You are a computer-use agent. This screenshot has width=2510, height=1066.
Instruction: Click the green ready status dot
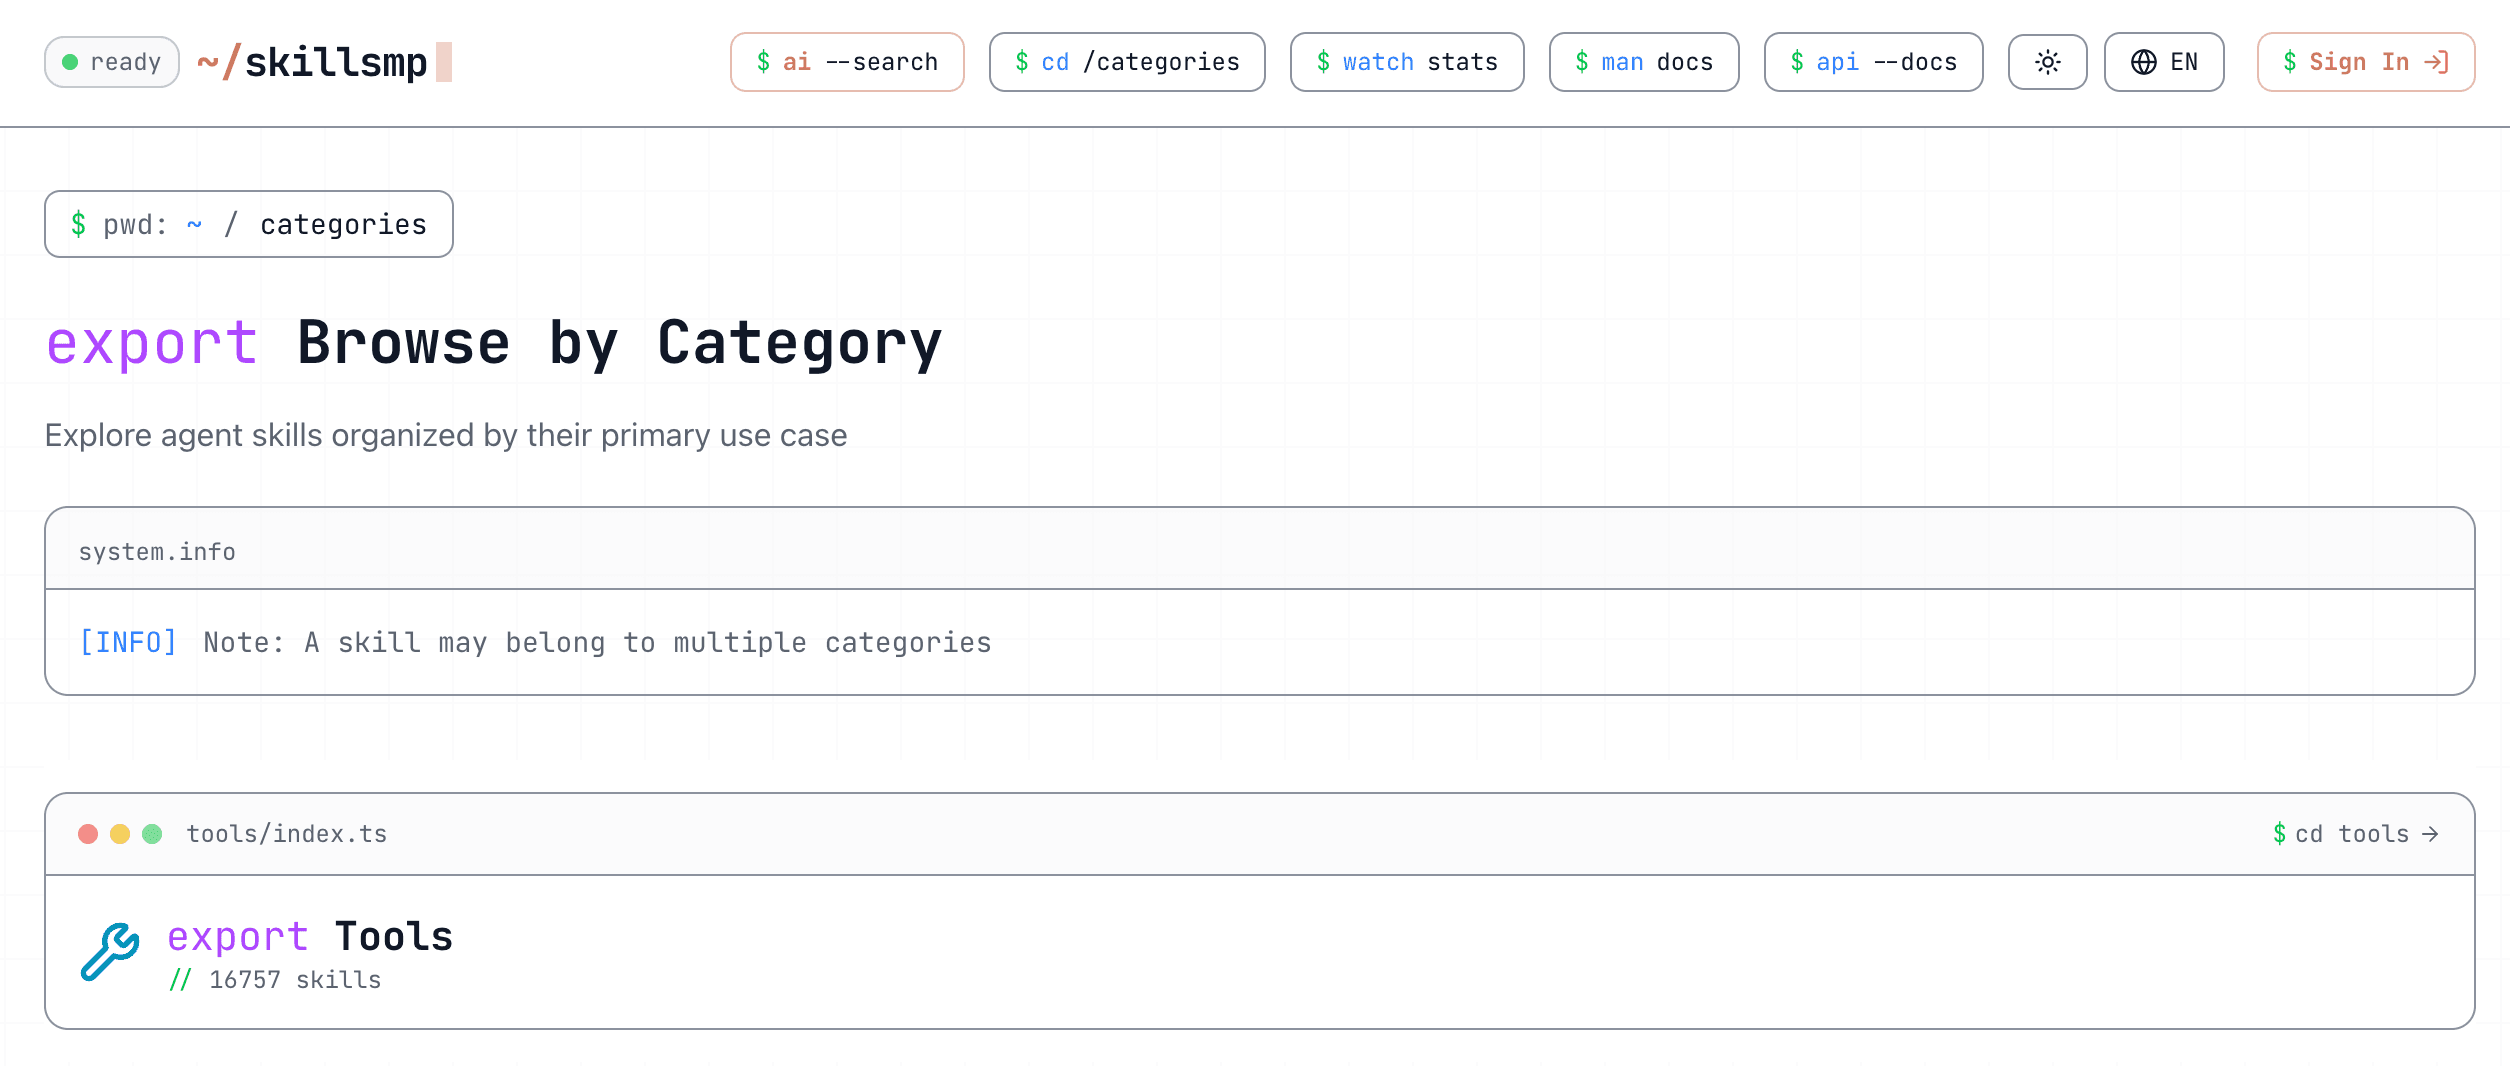(70, 62)
